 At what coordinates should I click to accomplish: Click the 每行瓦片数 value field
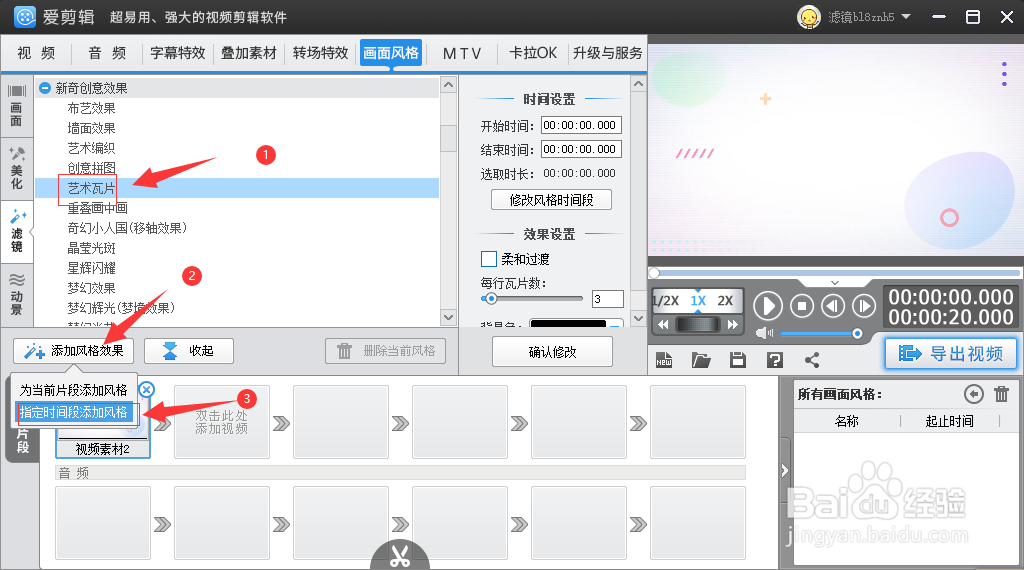(607, 299)
